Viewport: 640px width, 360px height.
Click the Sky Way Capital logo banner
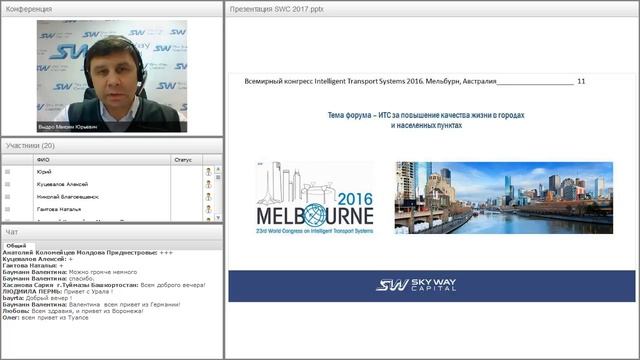[x=432, y=286]
